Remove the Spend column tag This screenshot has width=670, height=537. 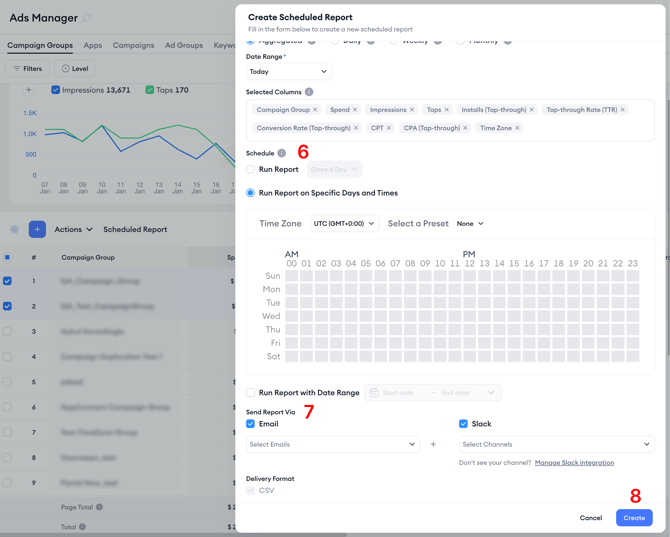(355, 110)
